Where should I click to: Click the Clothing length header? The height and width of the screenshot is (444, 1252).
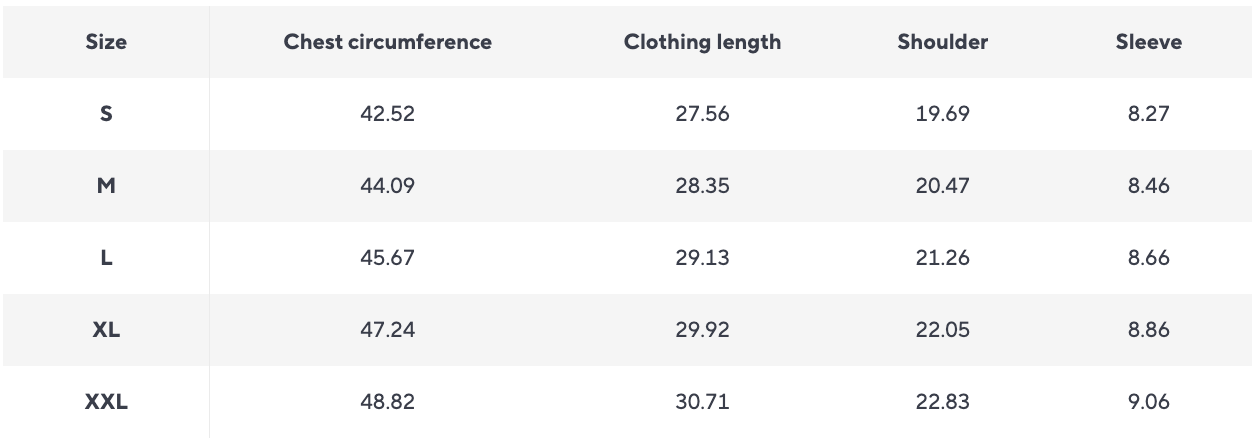point(703,42)
